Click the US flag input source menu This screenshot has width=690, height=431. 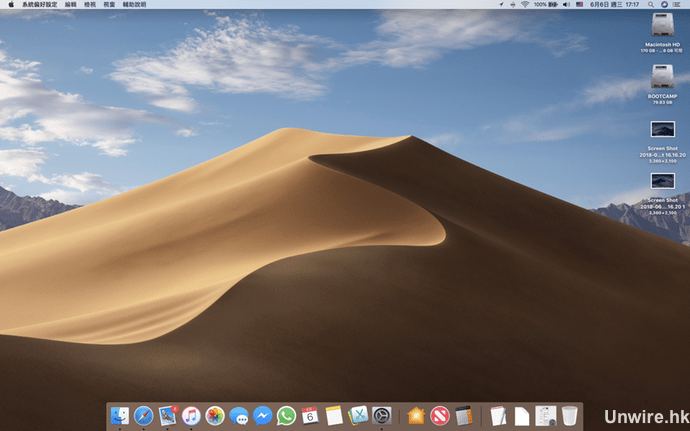(580, 4)
